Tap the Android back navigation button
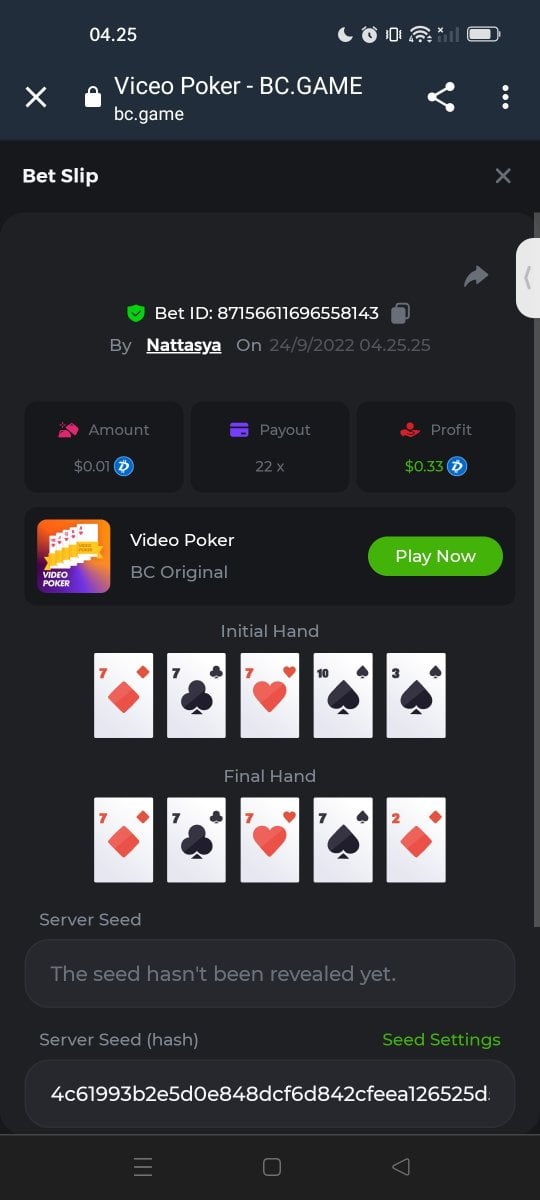Image resolution: width=540 pixels, height=1200 pixels. point(401,1167)
